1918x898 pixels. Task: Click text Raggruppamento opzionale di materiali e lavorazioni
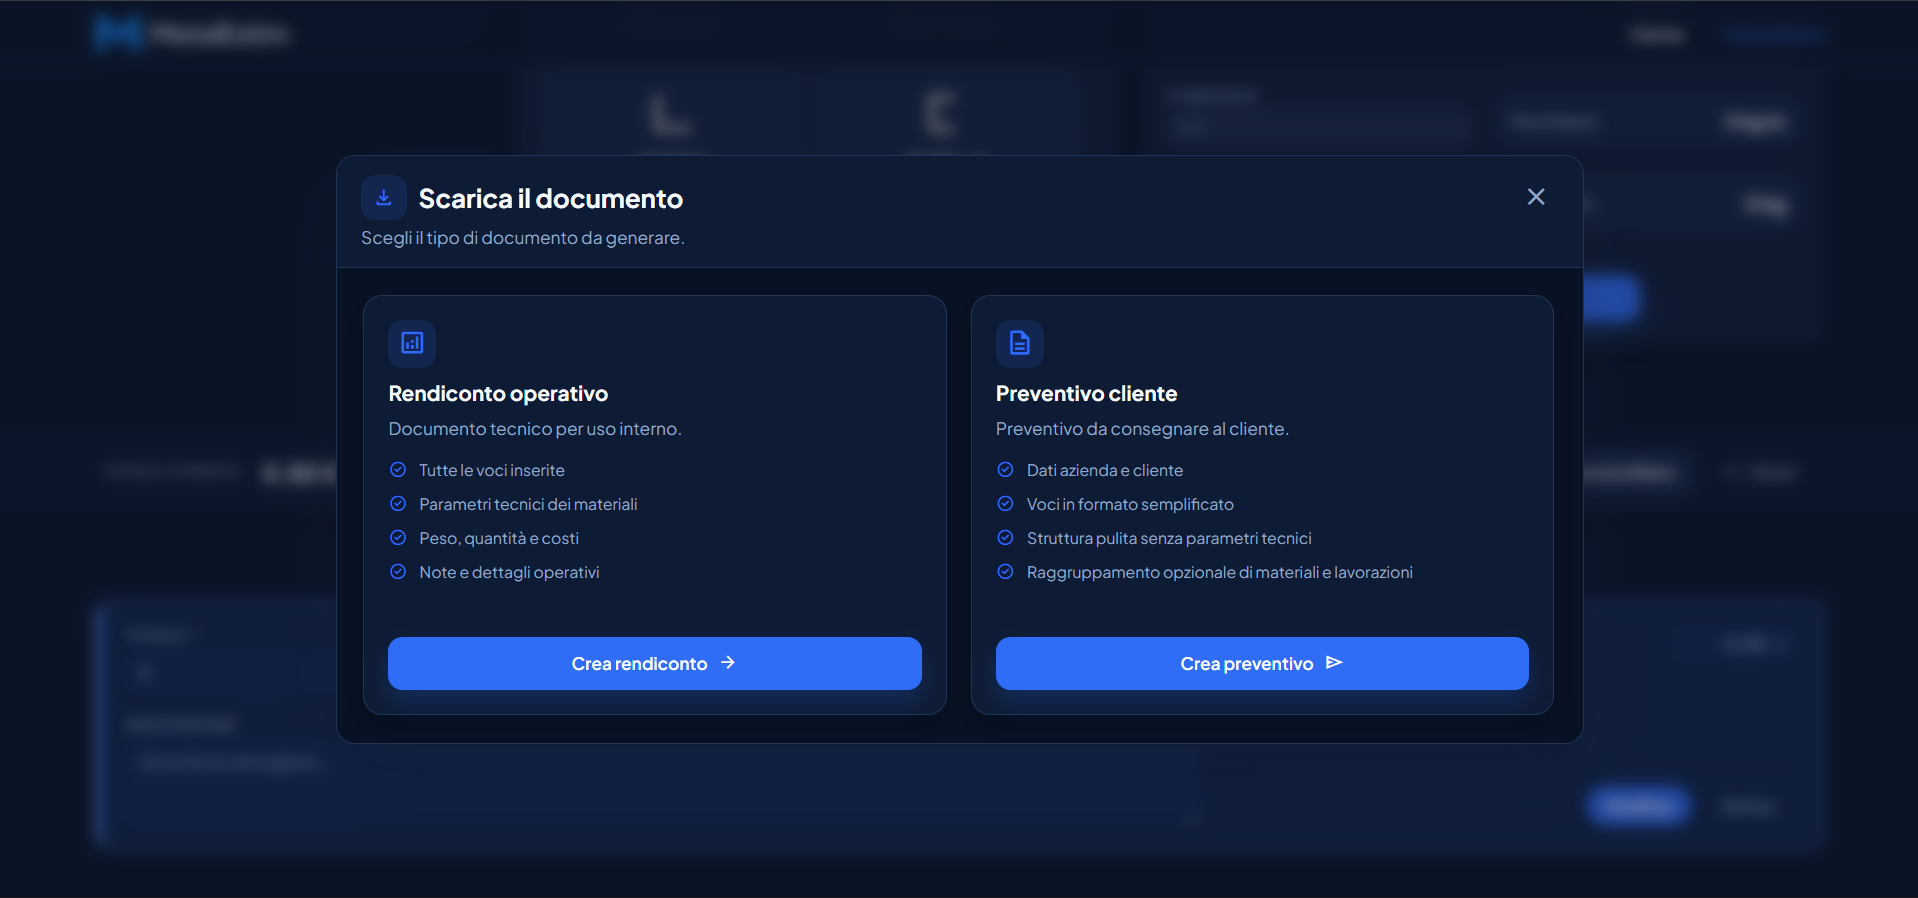(1220, 572)
